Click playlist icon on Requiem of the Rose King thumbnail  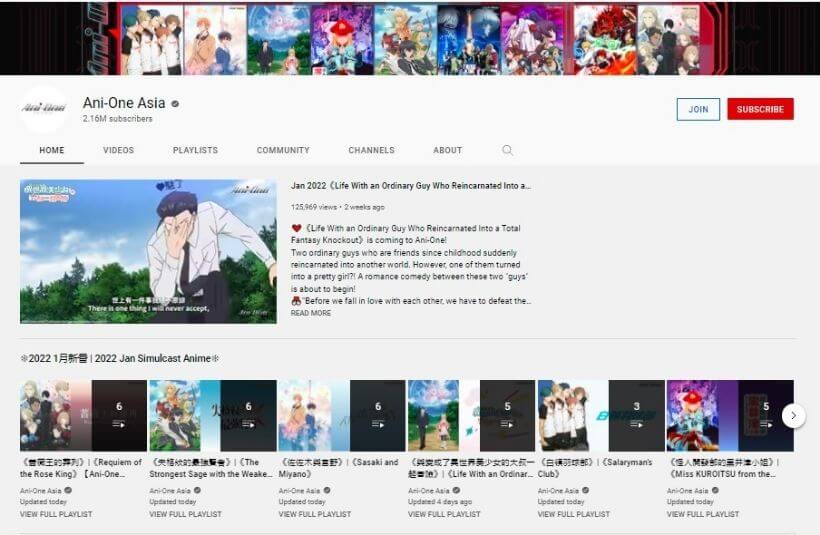tap(119, 424)
